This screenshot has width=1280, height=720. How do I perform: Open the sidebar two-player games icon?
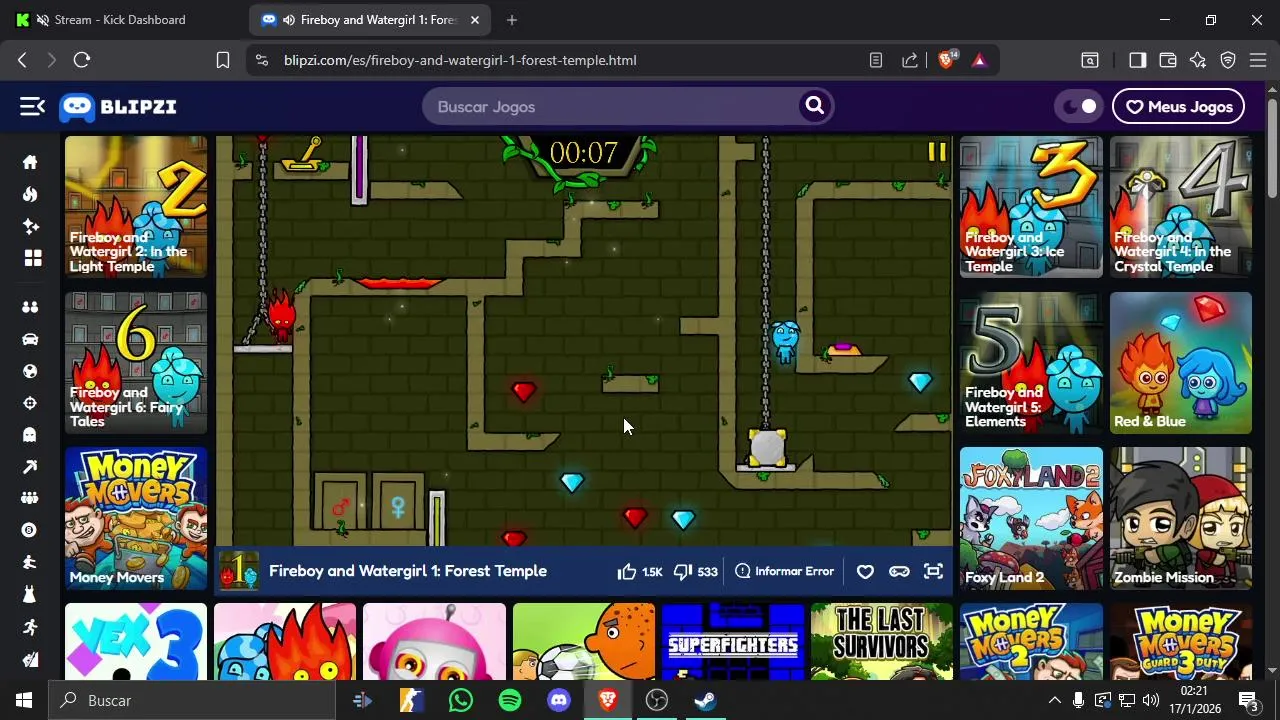[x=30, y=307]
